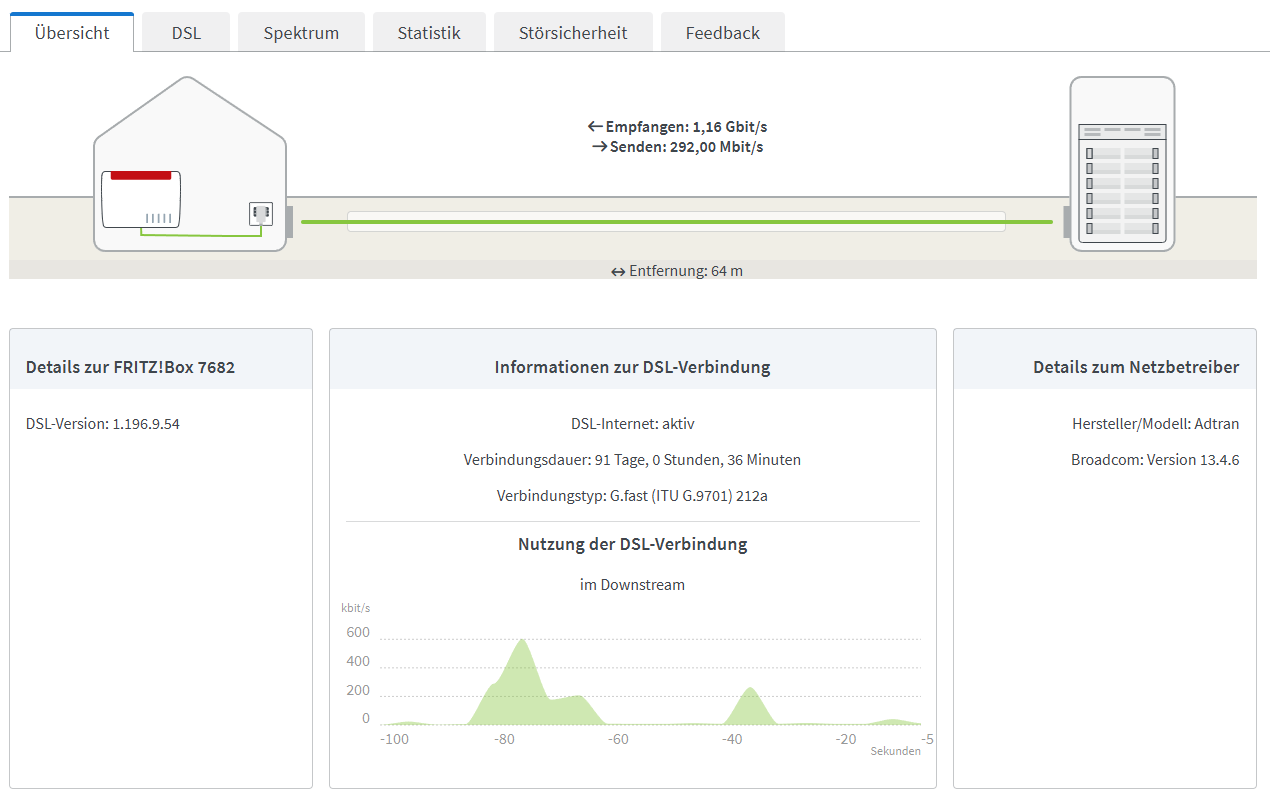The height and width of the screenshot is (810, 1270).
Task: Click the Details zur FRITZ!Box 7682 header
Action: pyautogui.click(x=130, y=367)
